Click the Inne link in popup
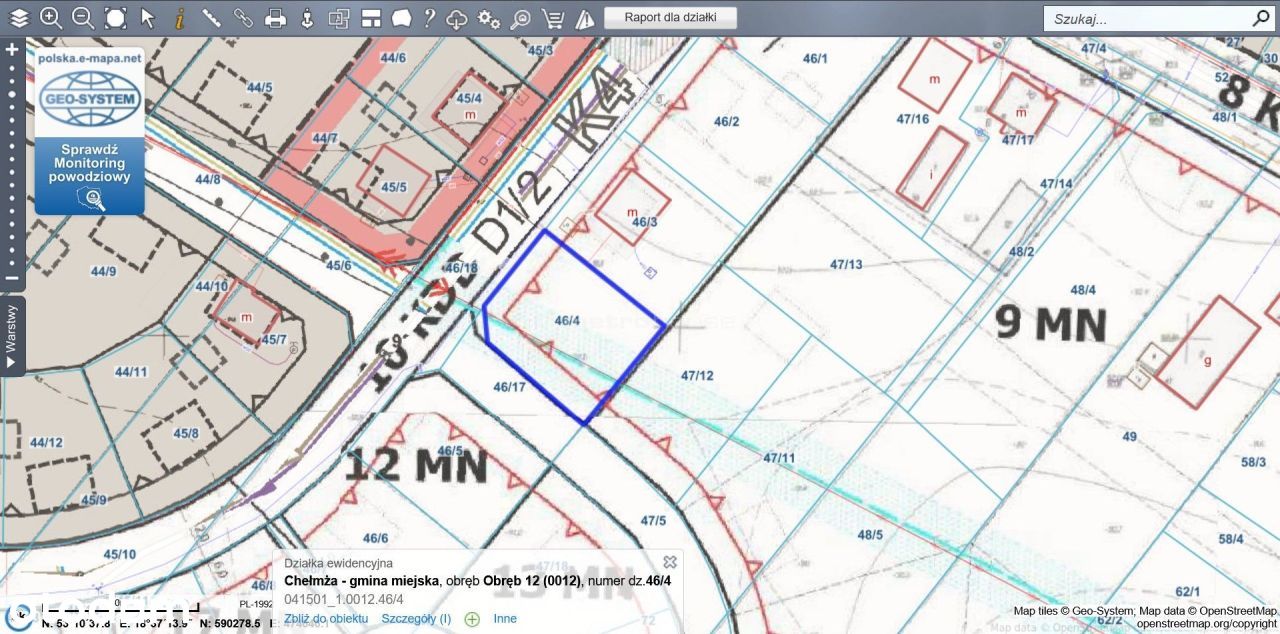Screen dimensions: 1280x634 [x=505, y=618]
